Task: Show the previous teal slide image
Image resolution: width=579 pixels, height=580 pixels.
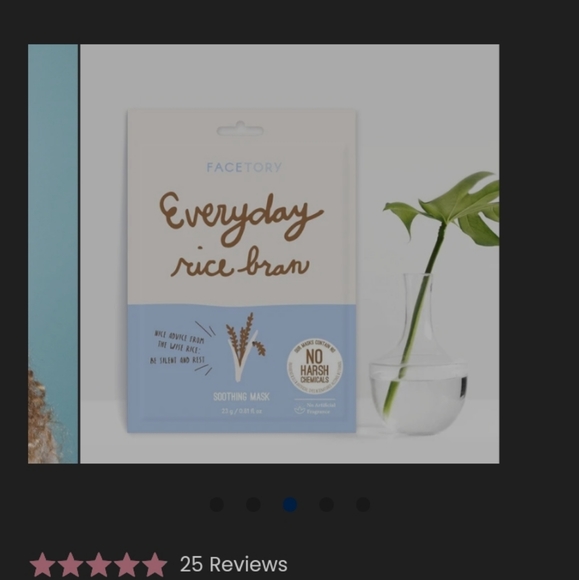Action: tap(53, 254)
